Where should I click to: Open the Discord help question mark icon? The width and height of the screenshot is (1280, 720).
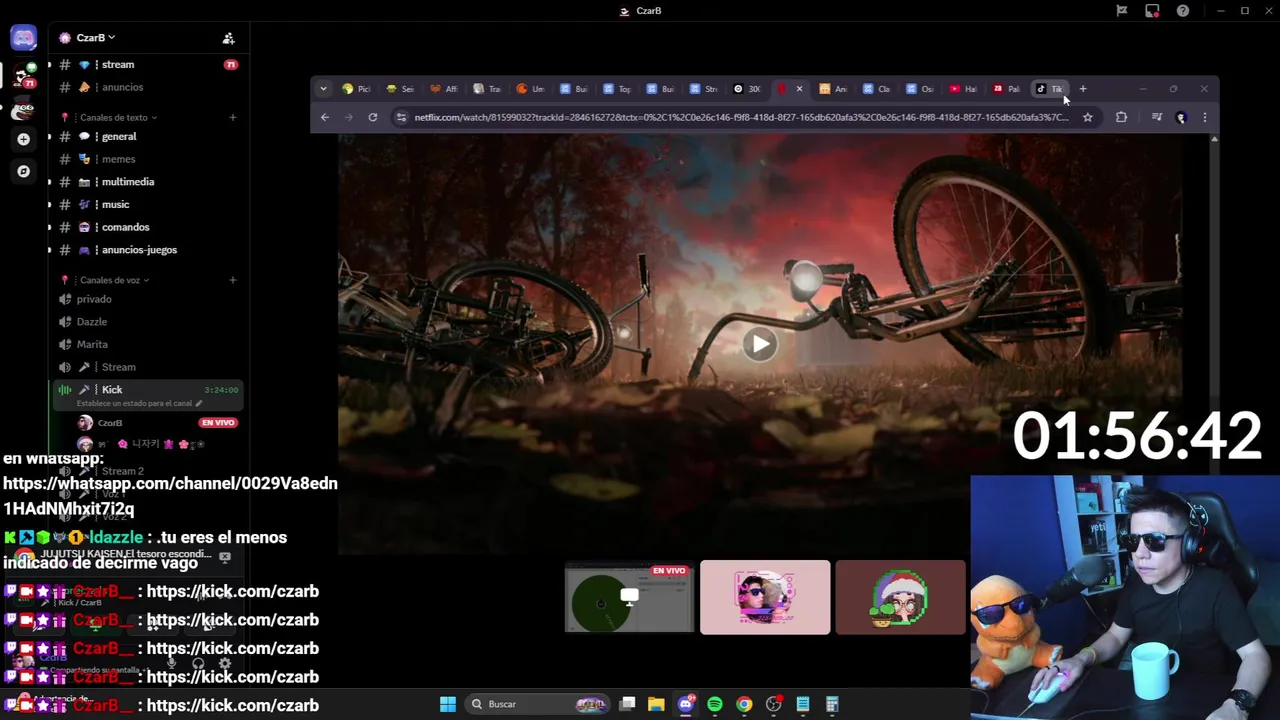[x=1183, y=11]
